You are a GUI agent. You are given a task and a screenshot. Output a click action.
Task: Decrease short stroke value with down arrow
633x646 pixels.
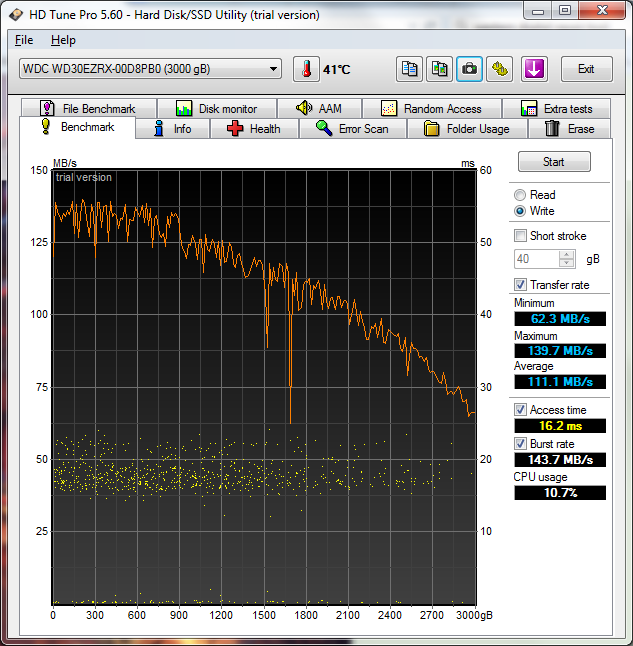[x=567, y=263]
